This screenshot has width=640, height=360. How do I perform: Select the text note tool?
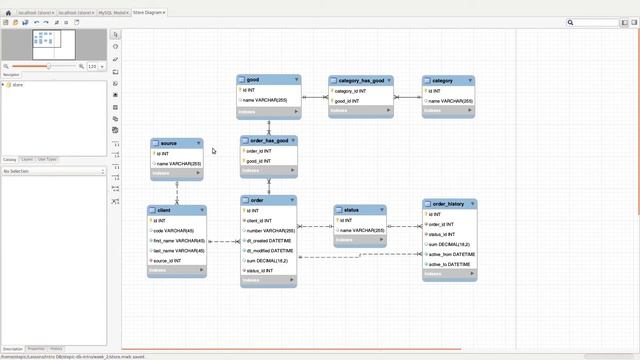point(116,83)
